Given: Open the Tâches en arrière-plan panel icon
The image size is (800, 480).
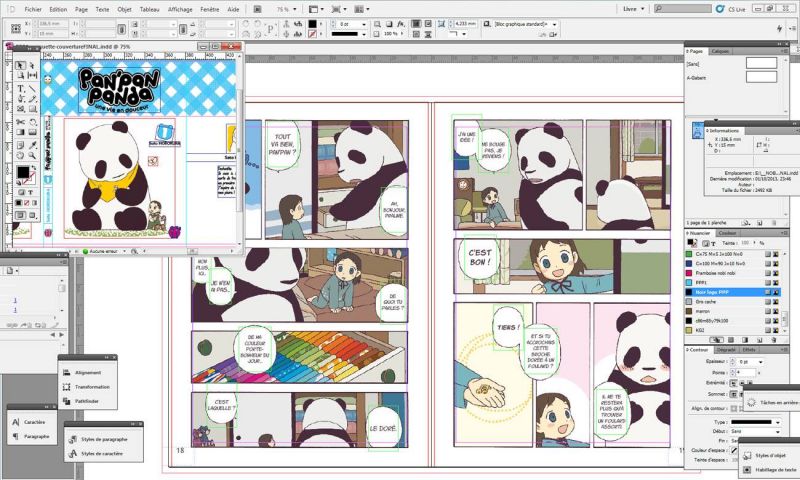Looking at the screenshot, I should tap(751, 402).
